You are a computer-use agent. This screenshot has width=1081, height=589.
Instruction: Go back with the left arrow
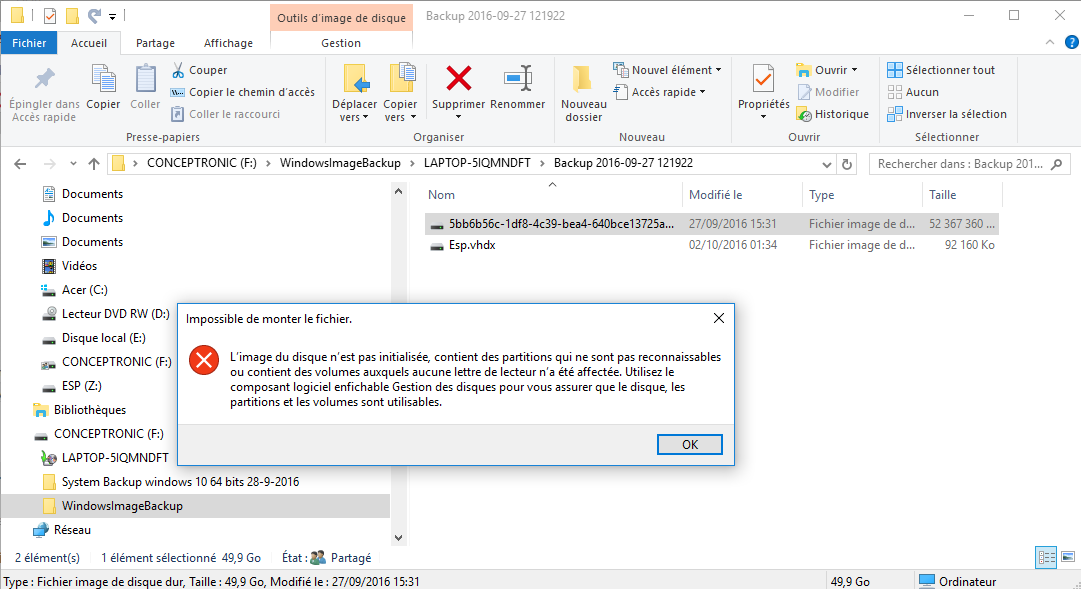(20, 163)
